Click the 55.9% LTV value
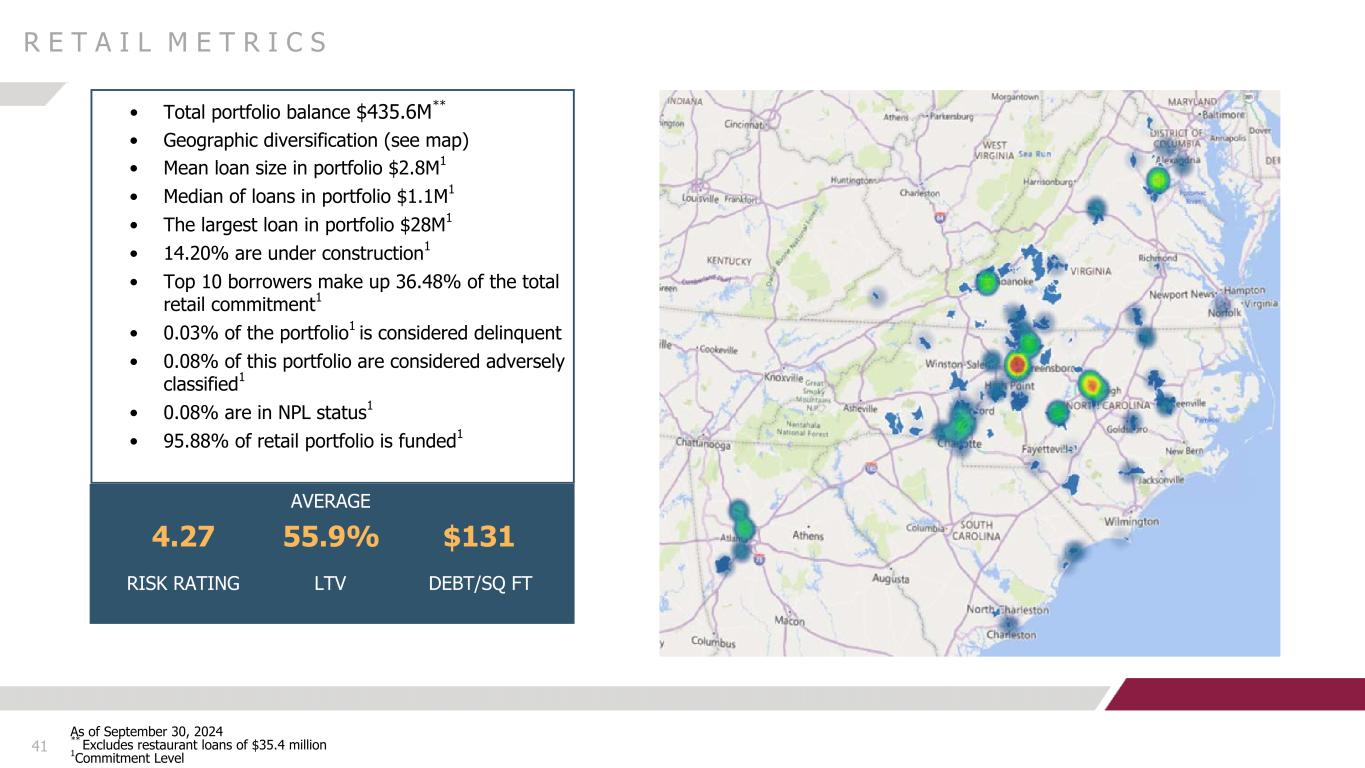The width and height of the screenshot is (1365, 768). pos(331,538)
